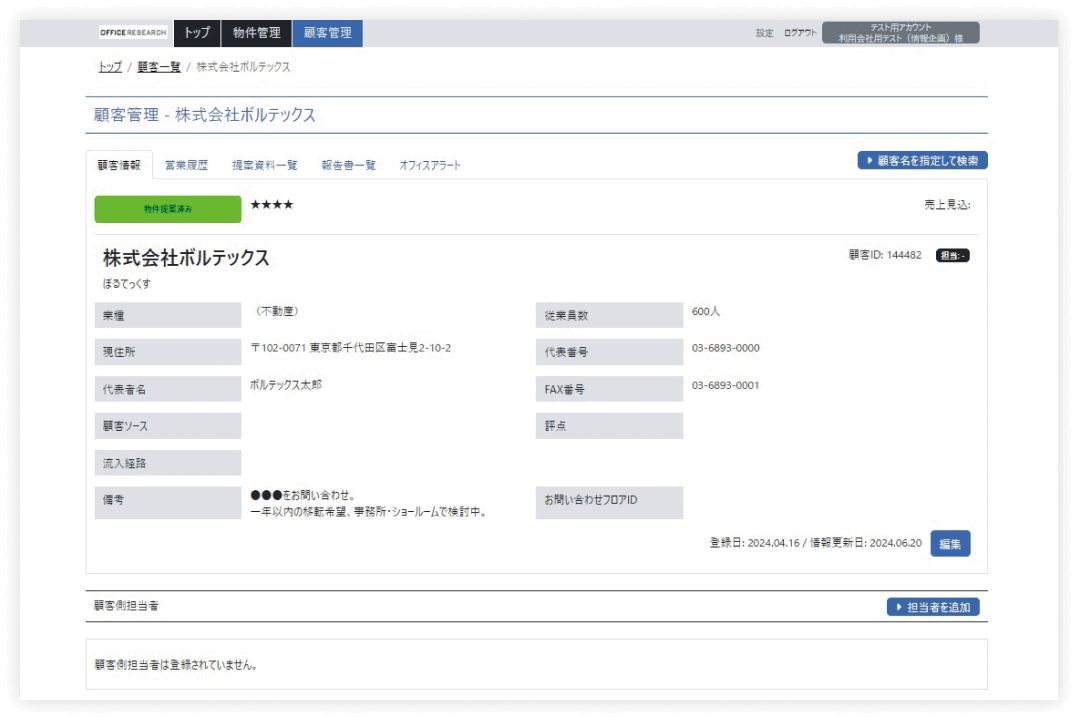Click the employee count 600人

pos(706,311)
